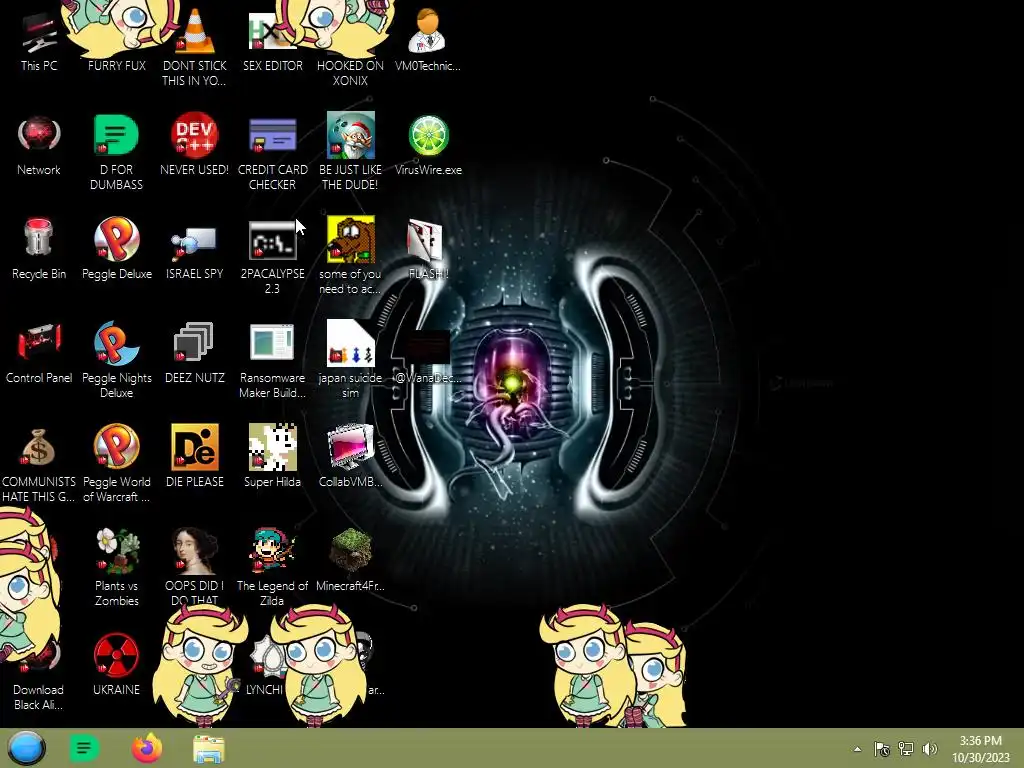Open COMMUNISTS HATE THIS G... money bag icon
Screen dimensions: 1024x768
coord(39,447)
